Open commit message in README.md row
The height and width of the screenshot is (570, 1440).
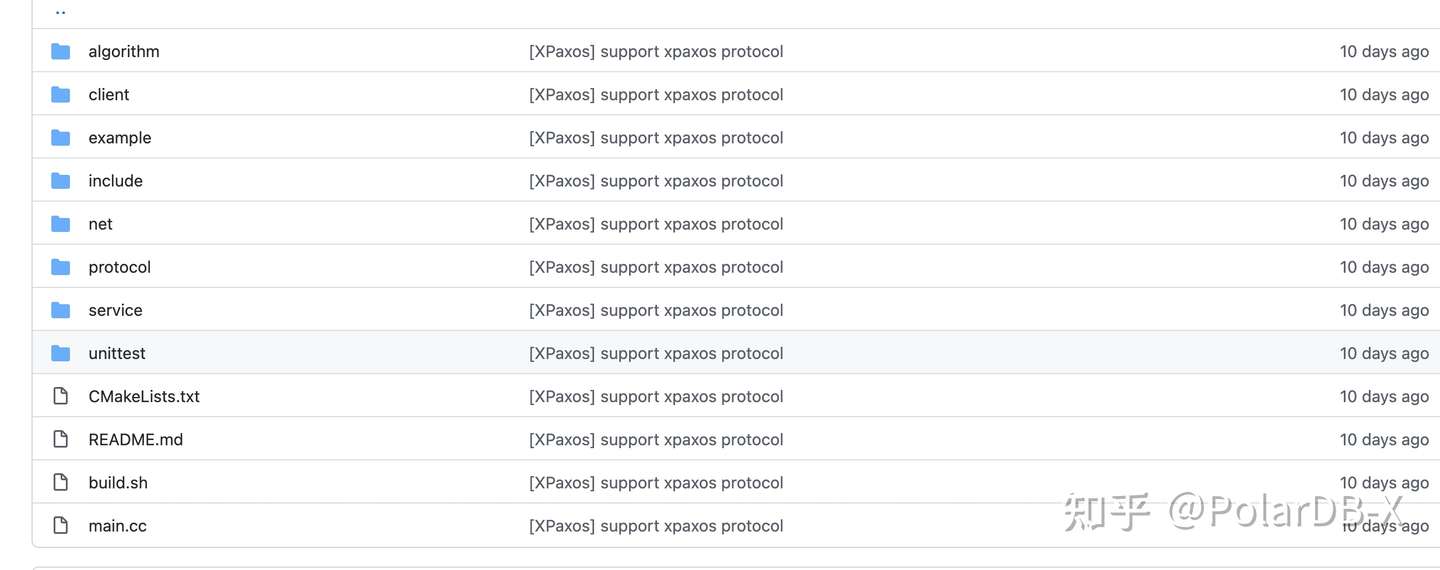[x=656, y=439]
